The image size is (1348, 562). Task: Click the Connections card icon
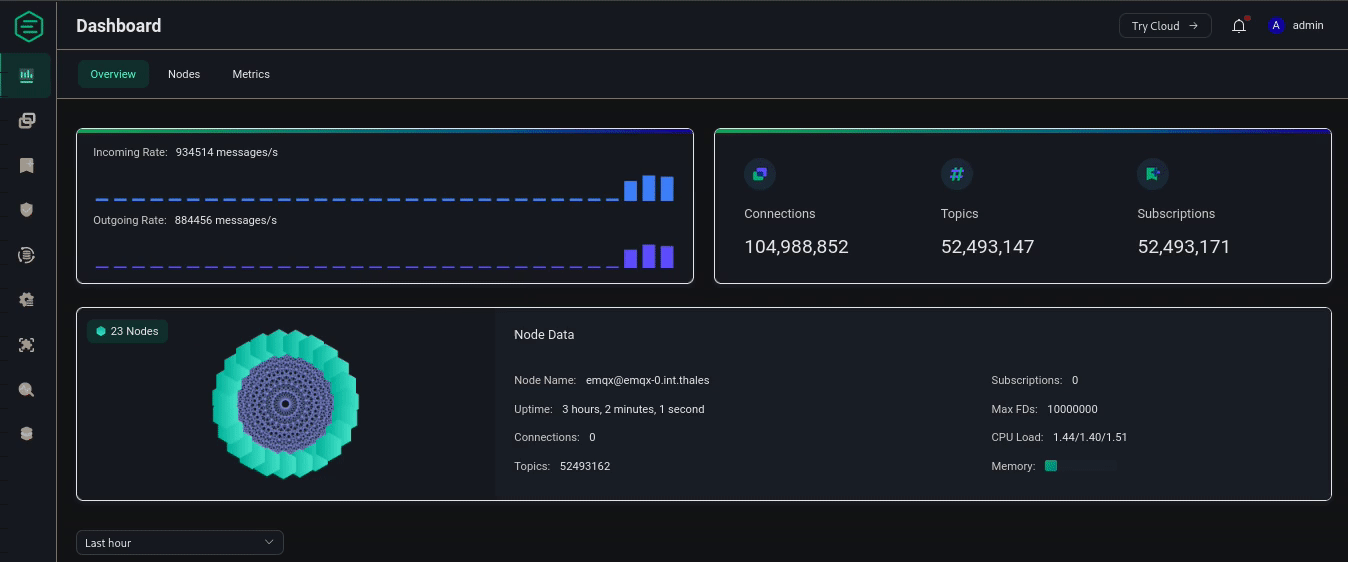click(x=760, y=174)
